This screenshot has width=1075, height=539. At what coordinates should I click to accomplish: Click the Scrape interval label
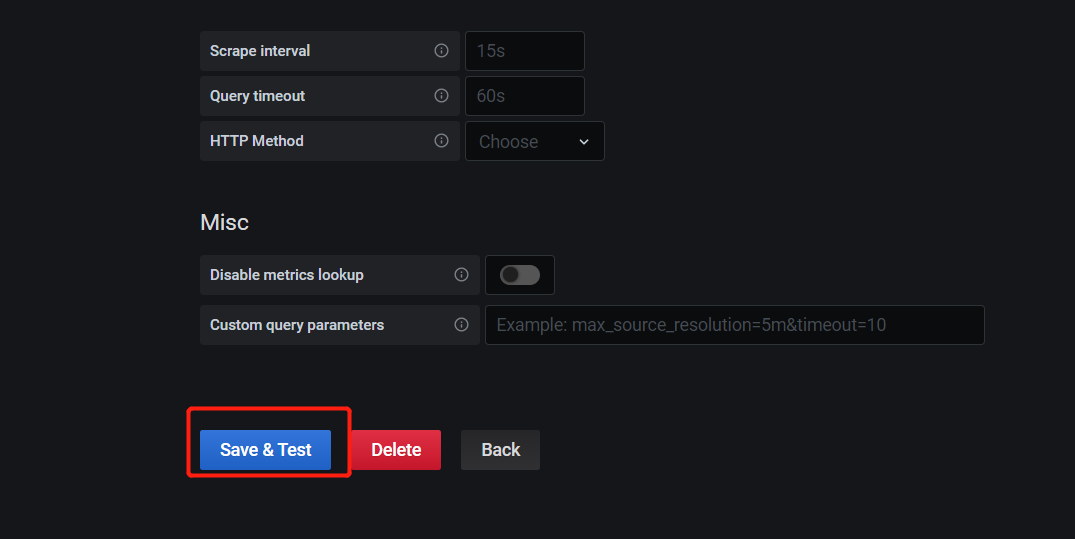(260, 51)
